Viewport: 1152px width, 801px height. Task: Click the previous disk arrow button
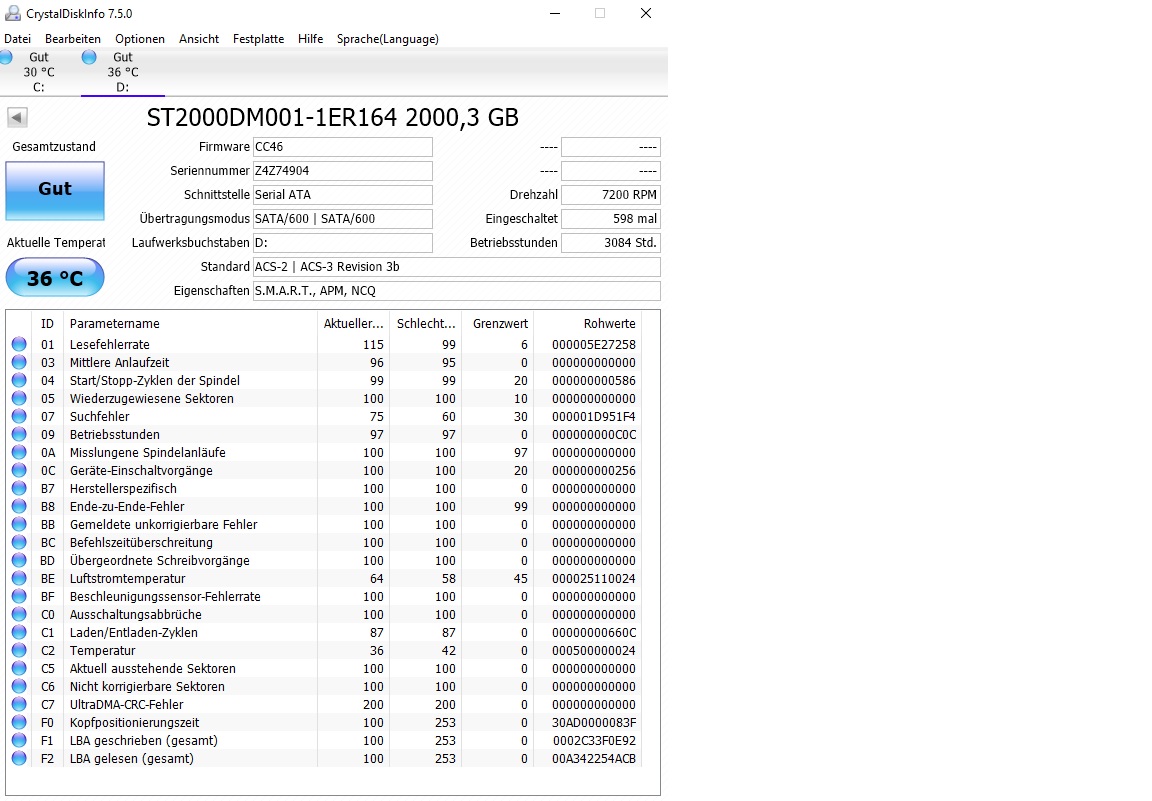click(x=18, y=117)
